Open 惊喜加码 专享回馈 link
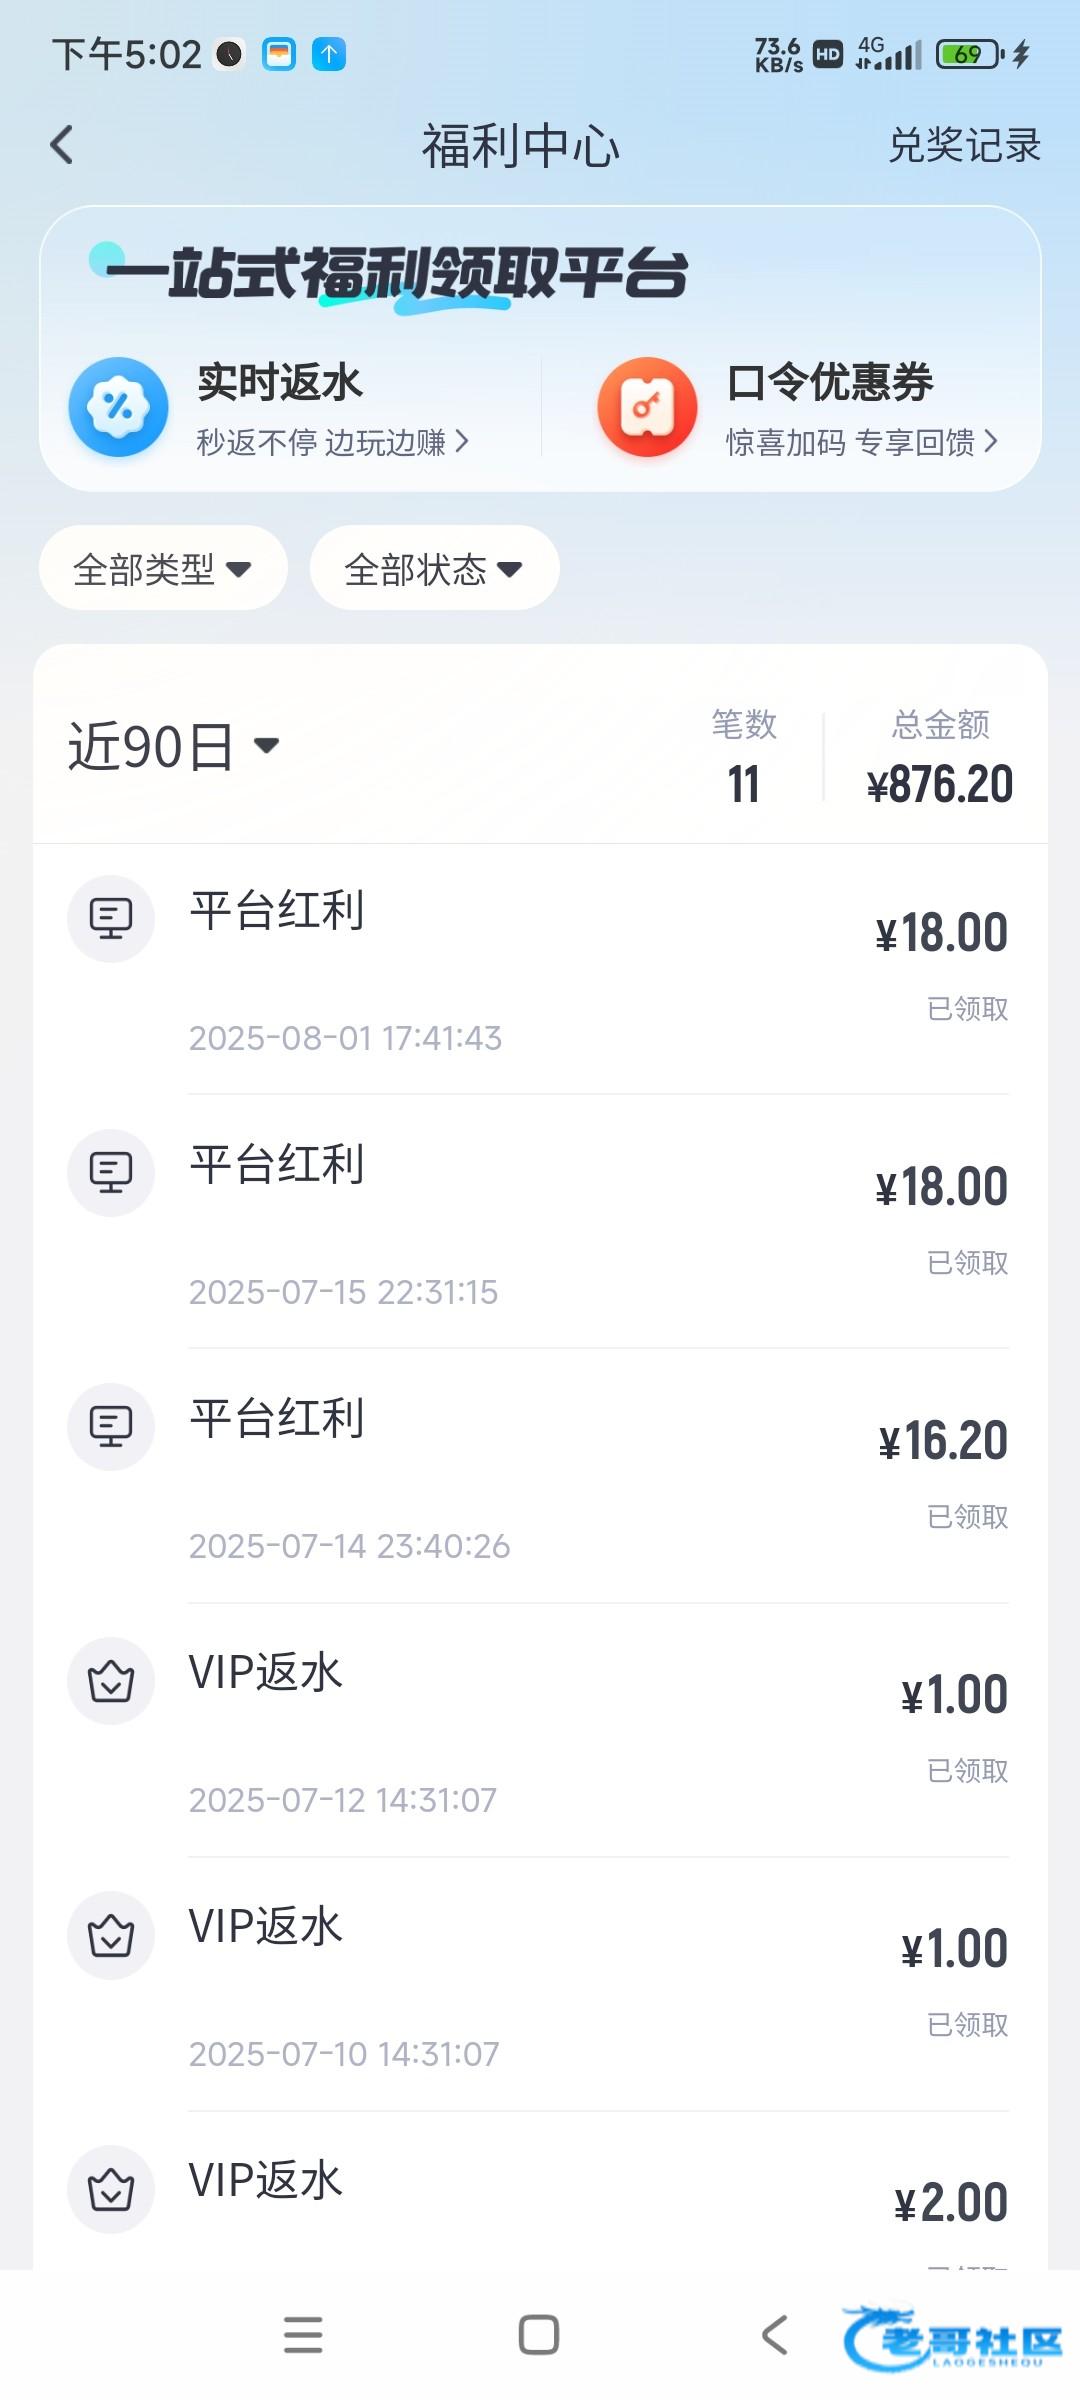 (861, 442)
